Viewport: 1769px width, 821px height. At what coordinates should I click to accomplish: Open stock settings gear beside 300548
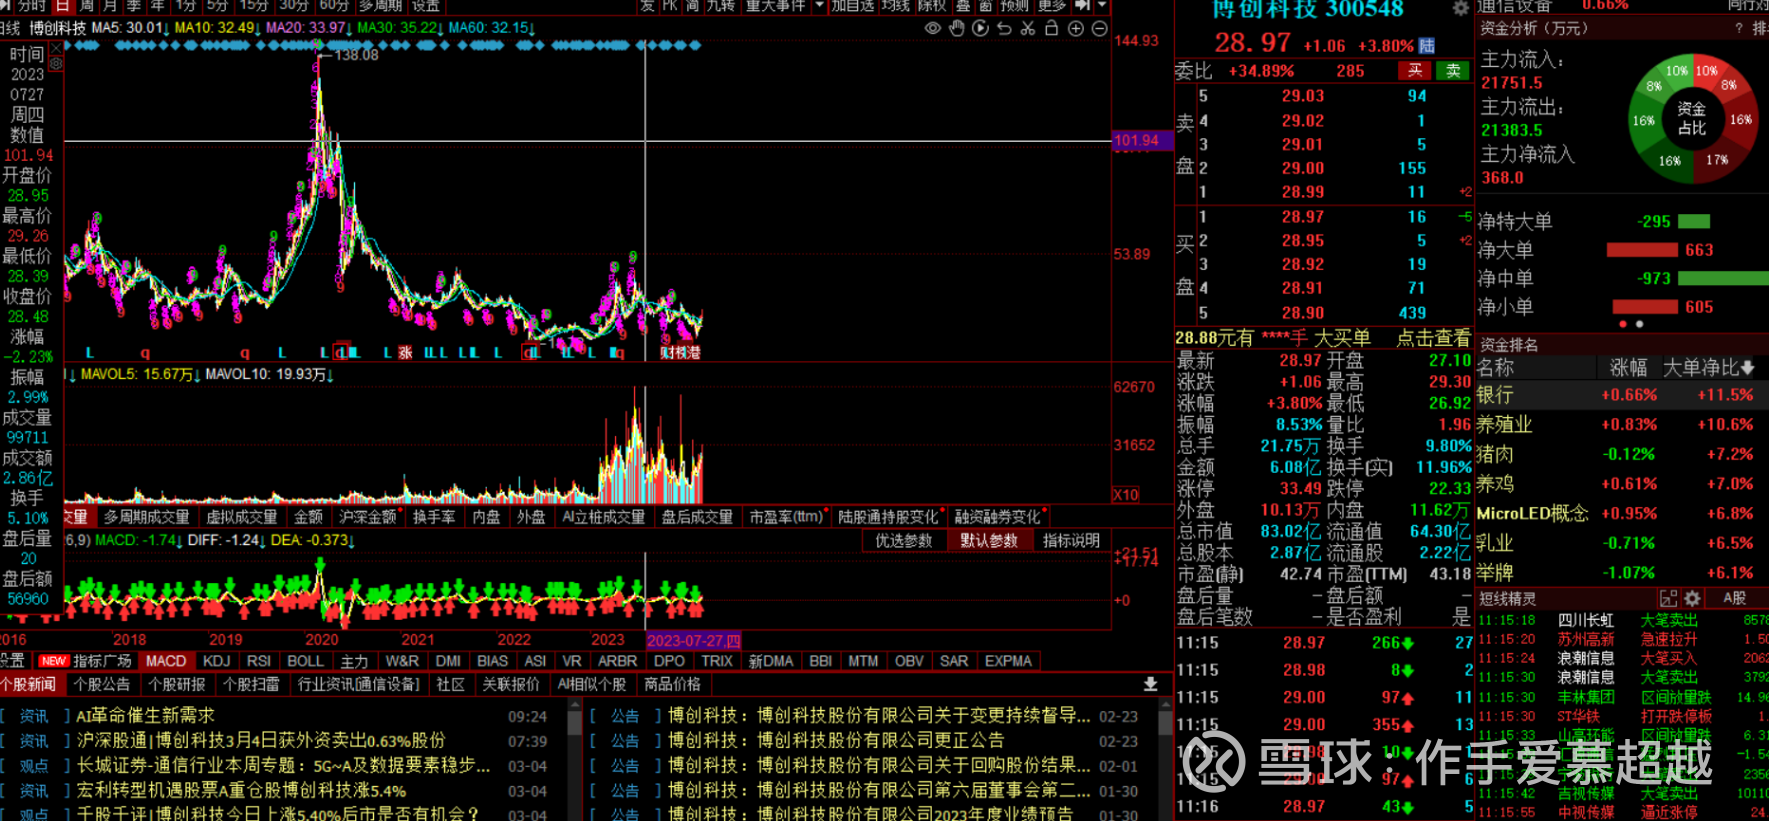coord(1460,9)
